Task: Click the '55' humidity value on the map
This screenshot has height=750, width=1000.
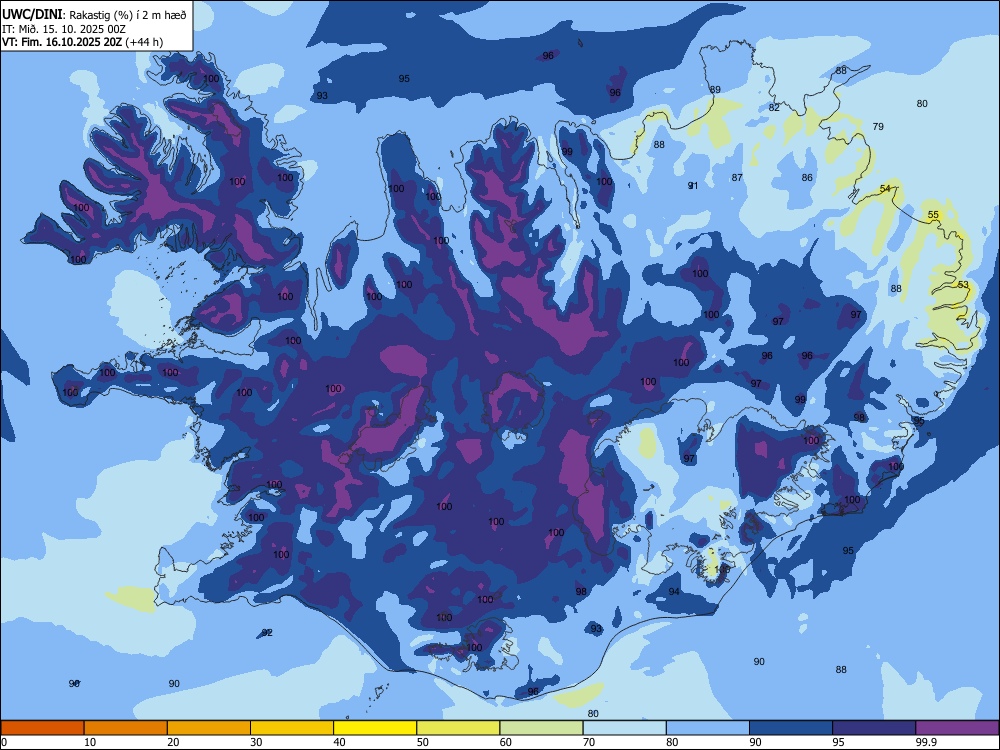Action: tap(933, 215)
